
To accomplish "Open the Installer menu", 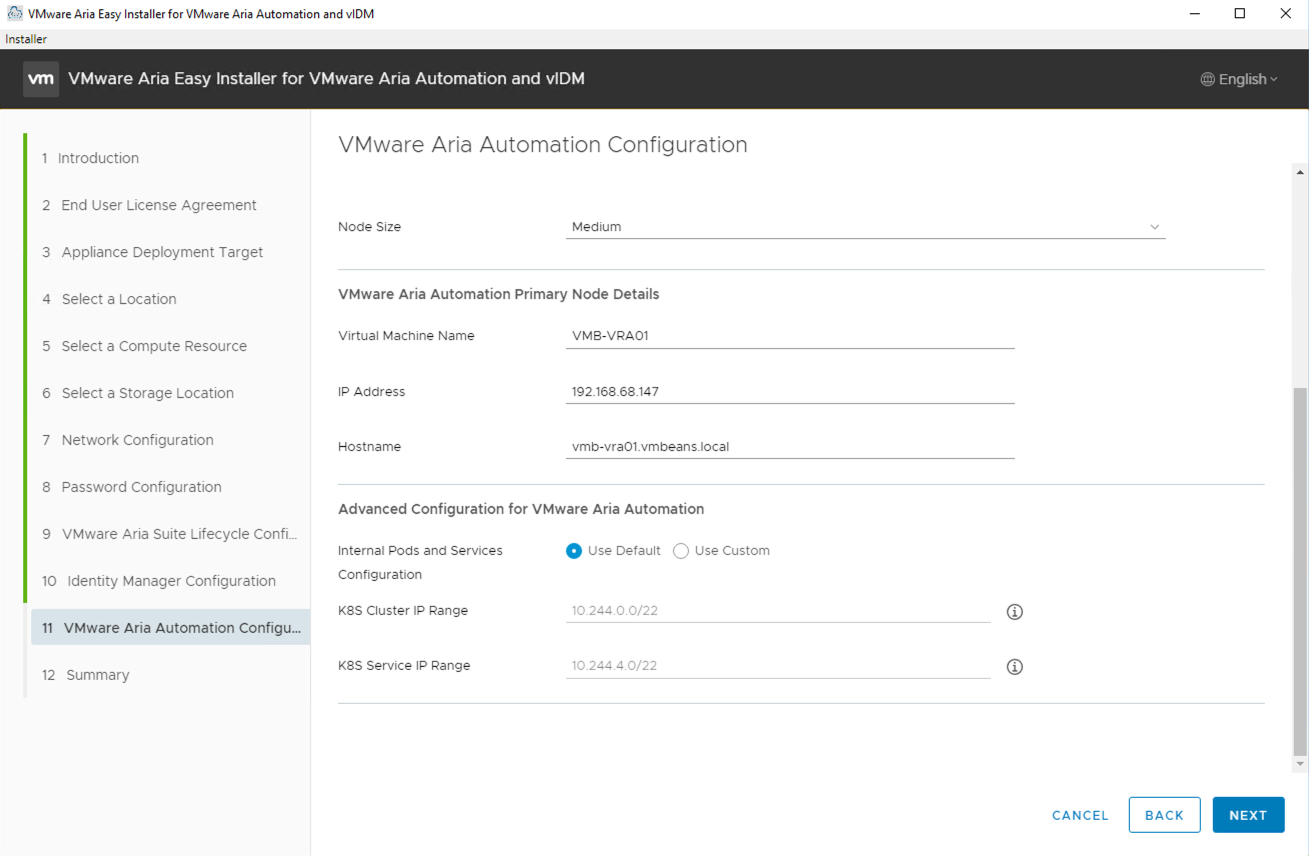I will coord(26,39).
